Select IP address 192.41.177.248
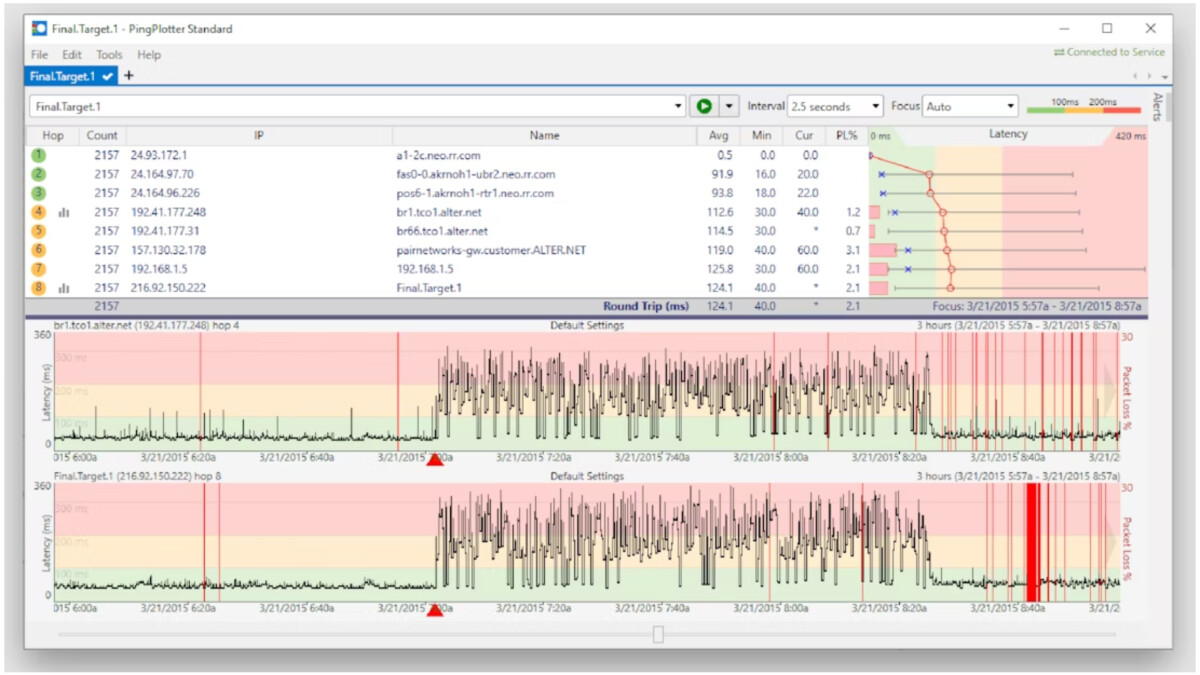This screenshot has width=1200, height=675. 168,212
